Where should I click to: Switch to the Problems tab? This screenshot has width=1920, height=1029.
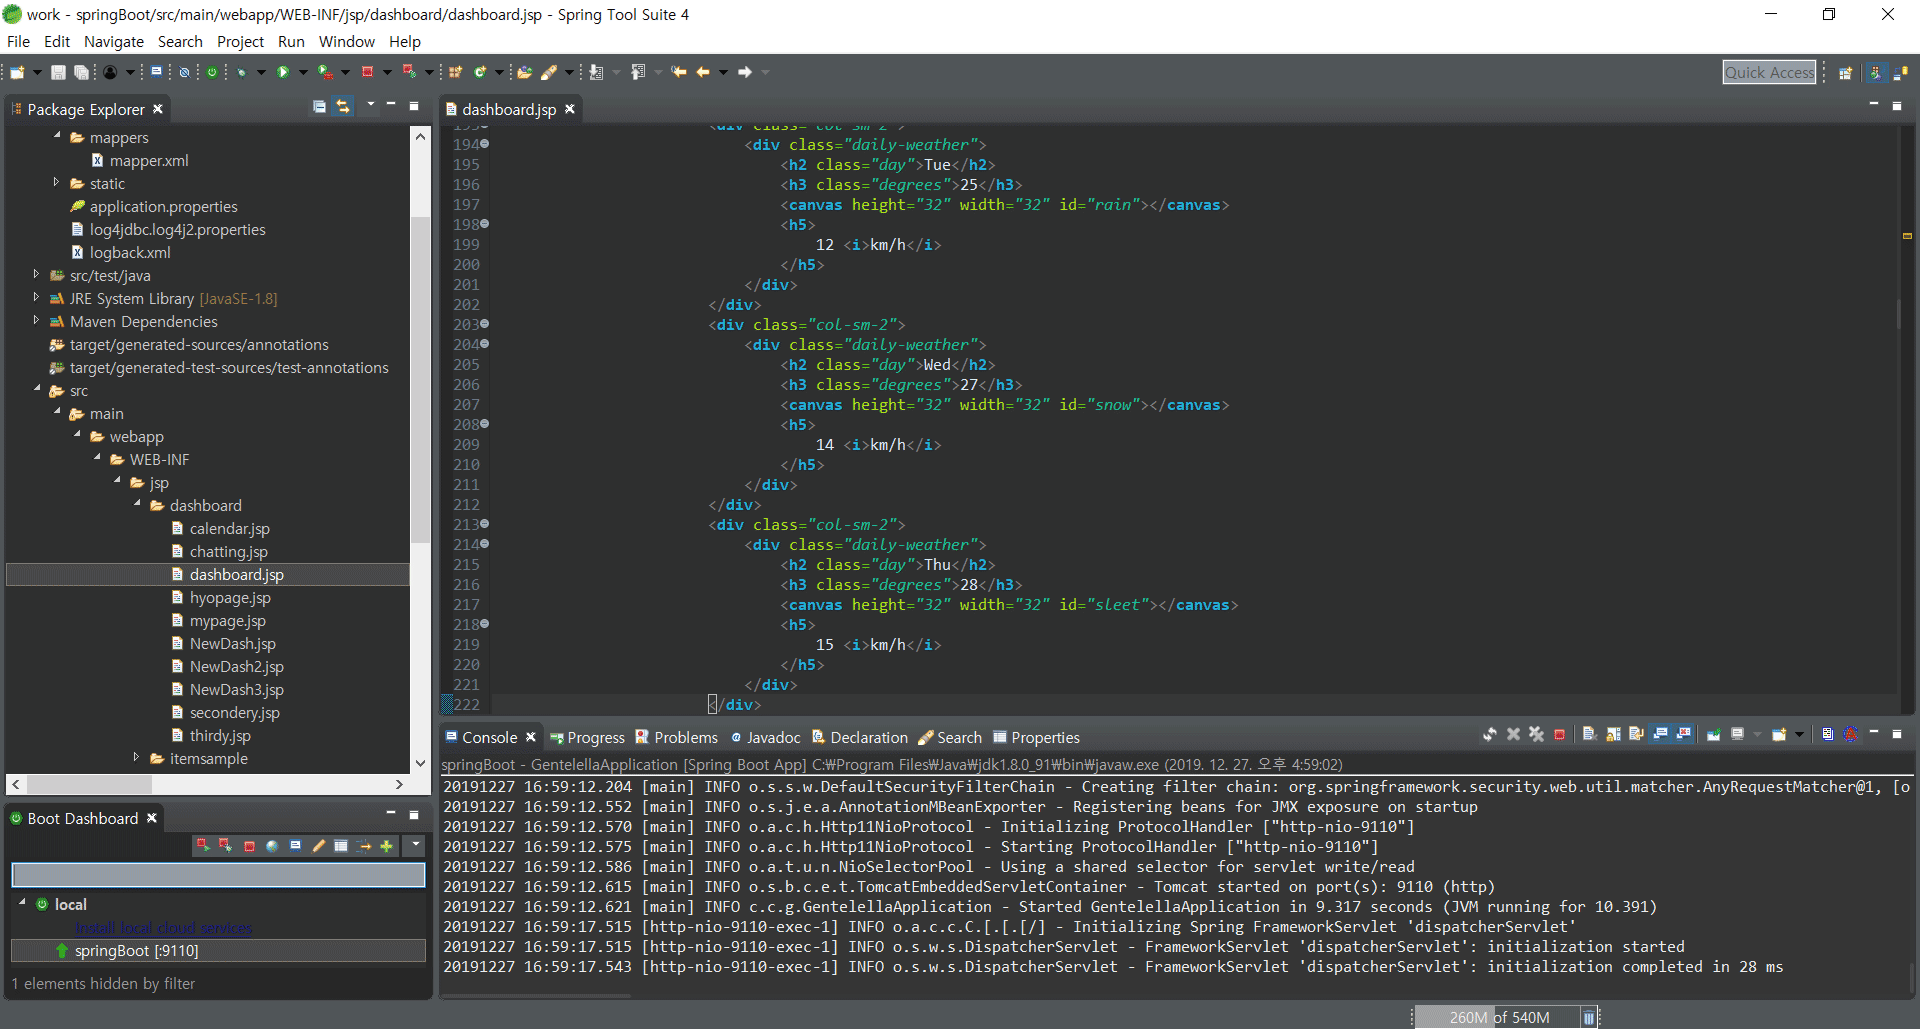point(677,738)
